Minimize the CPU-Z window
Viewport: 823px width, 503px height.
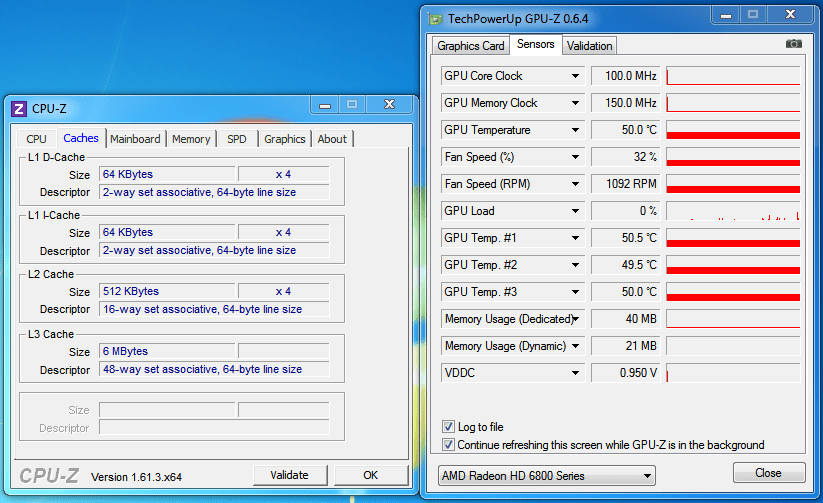325,104
